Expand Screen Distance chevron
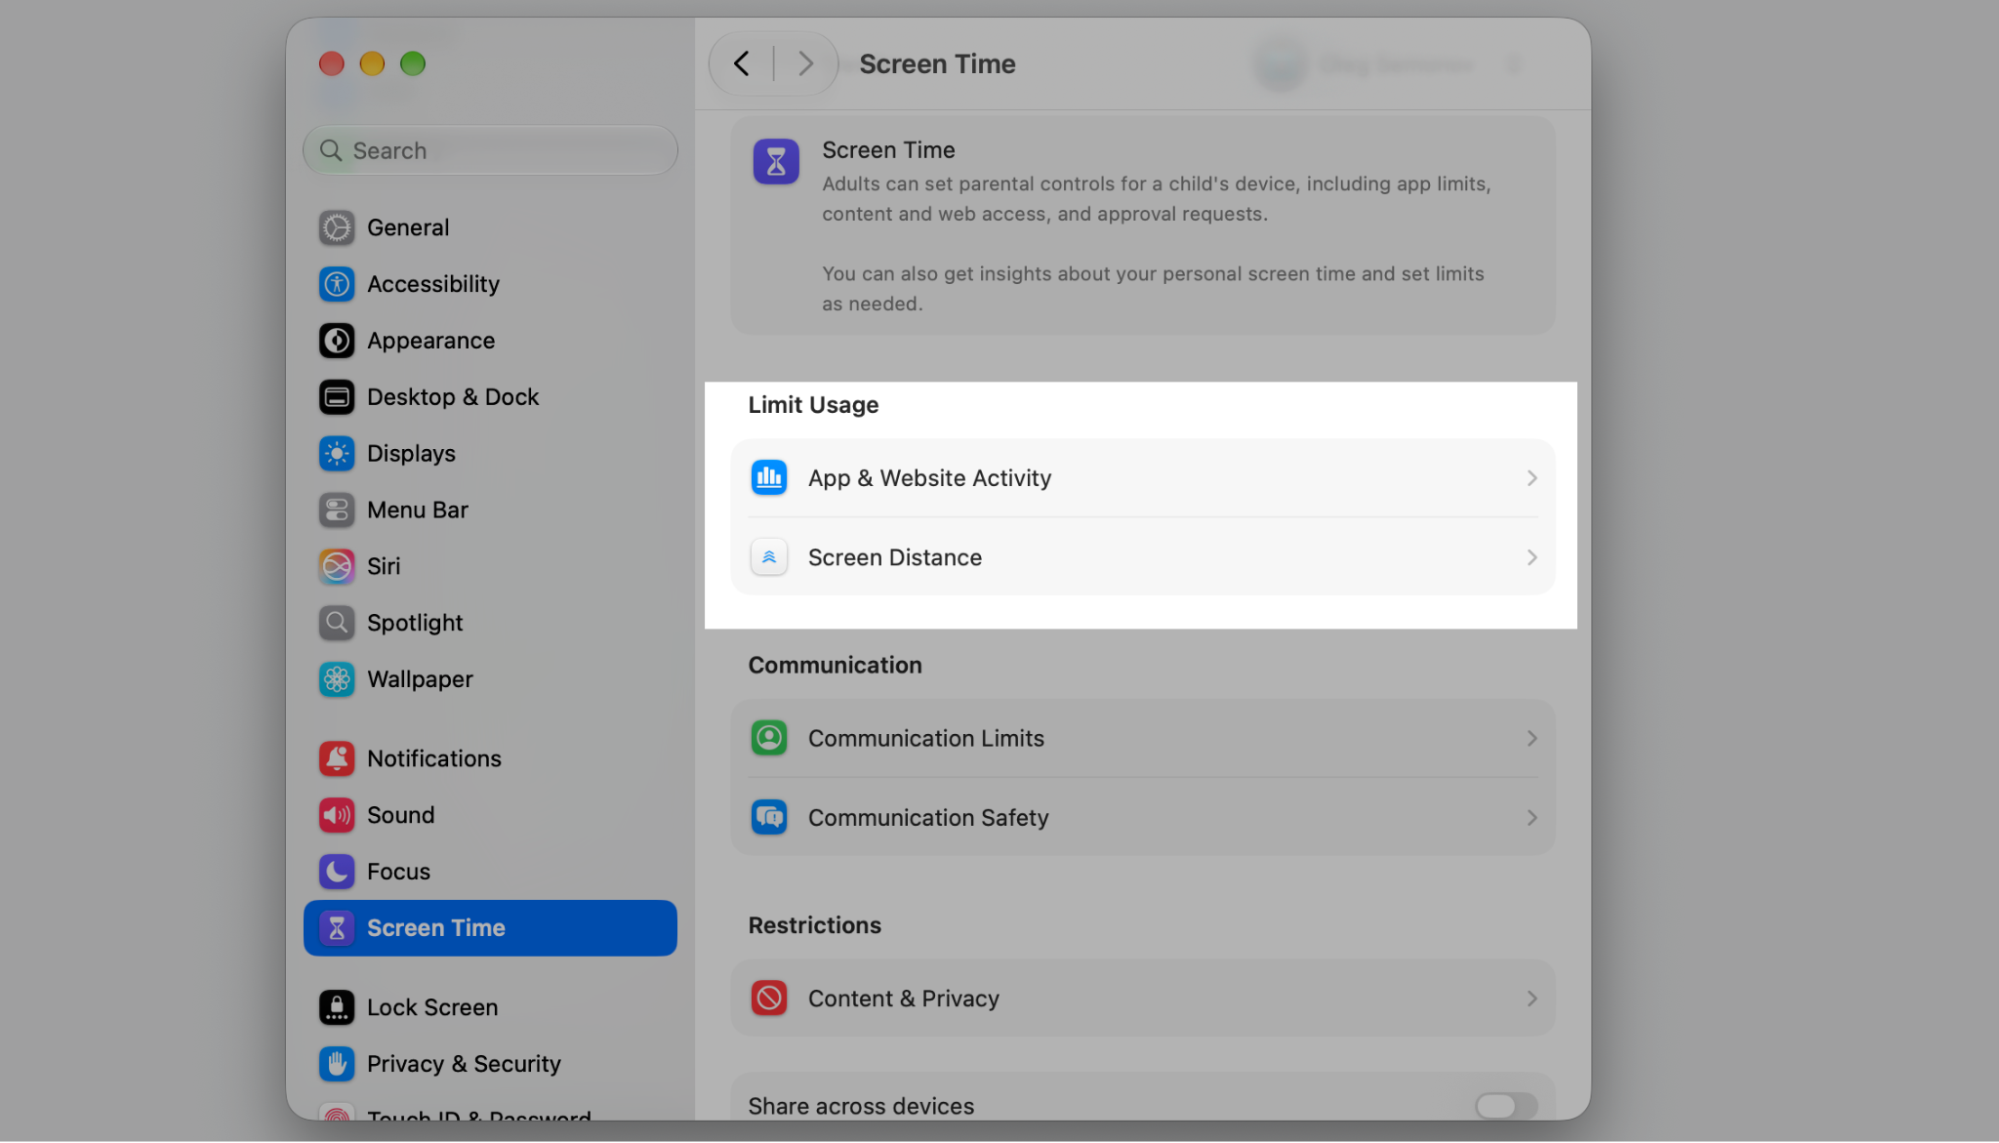This screenshot has height=1143, width=1999. tap(1531, 557)
